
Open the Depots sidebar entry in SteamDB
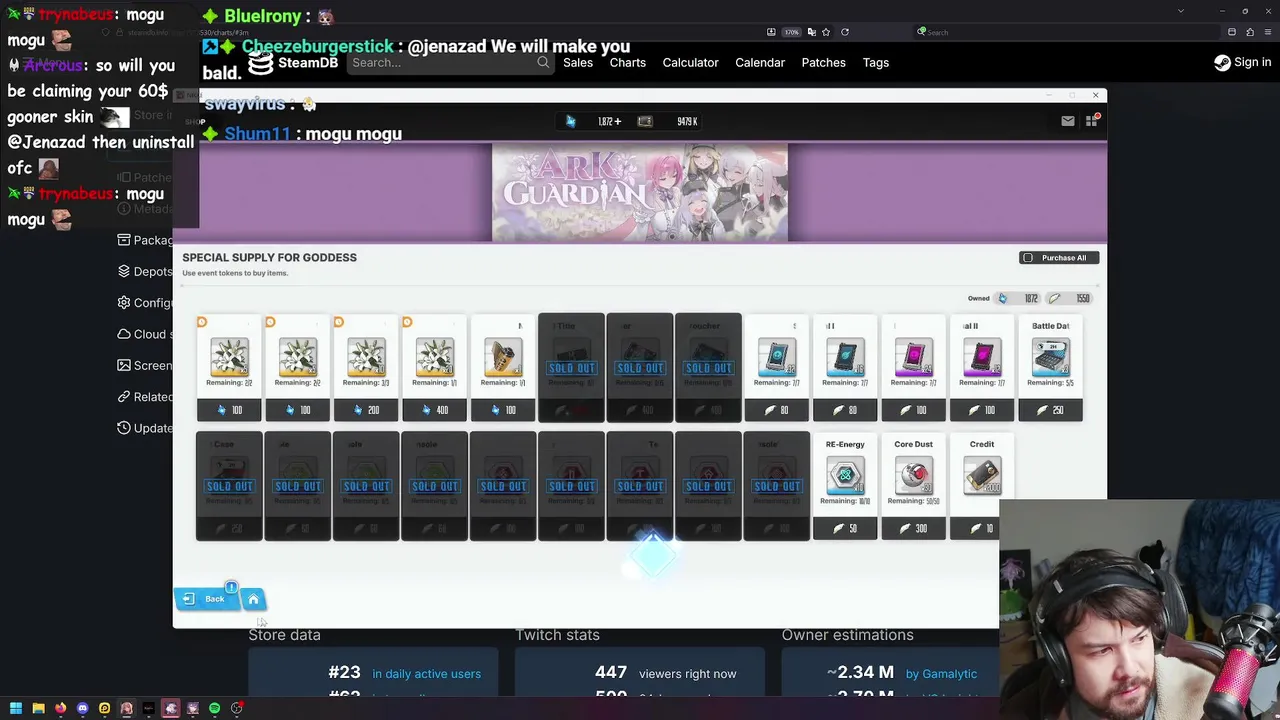145,271
